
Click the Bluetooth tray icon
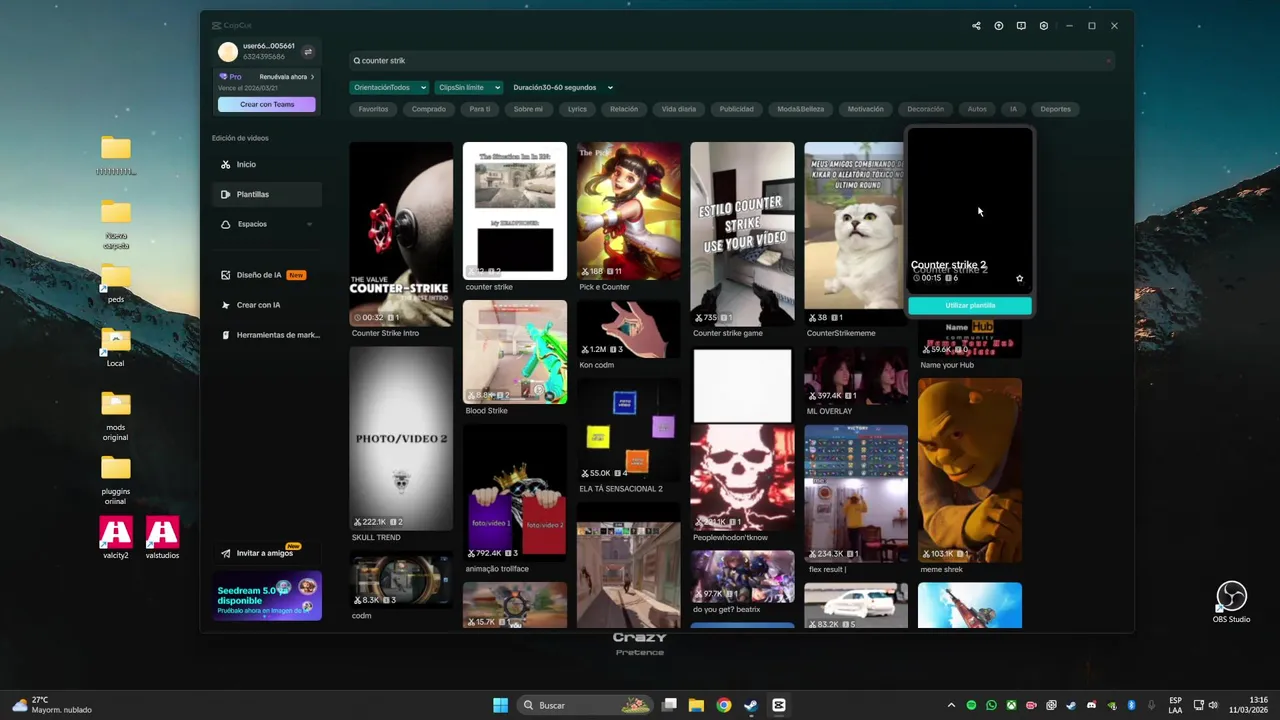tap(1131, 705)
